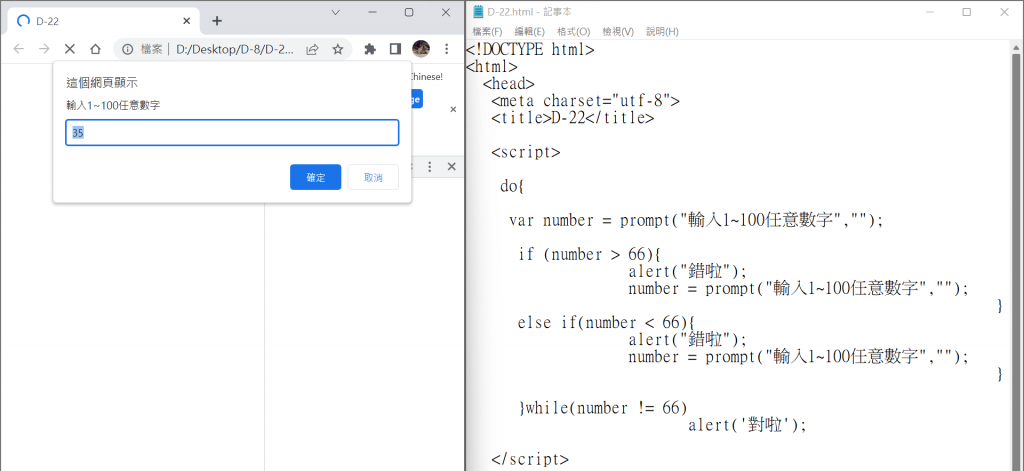The image size is (1024, 471).
Task: Dismiss the translate banner with small X
Action: pyautogui.click(x=453, y=109)
